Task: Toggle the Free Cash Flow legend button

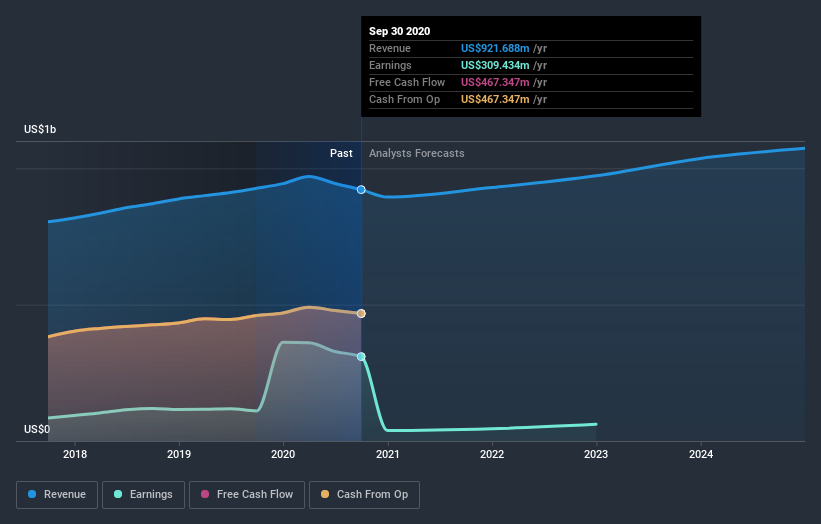Action: (x=247, y=495)
